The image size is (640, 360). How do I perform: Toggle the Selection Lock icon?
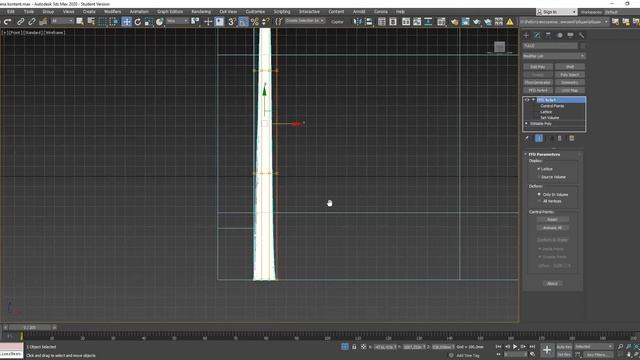click(x=354, y=347)
